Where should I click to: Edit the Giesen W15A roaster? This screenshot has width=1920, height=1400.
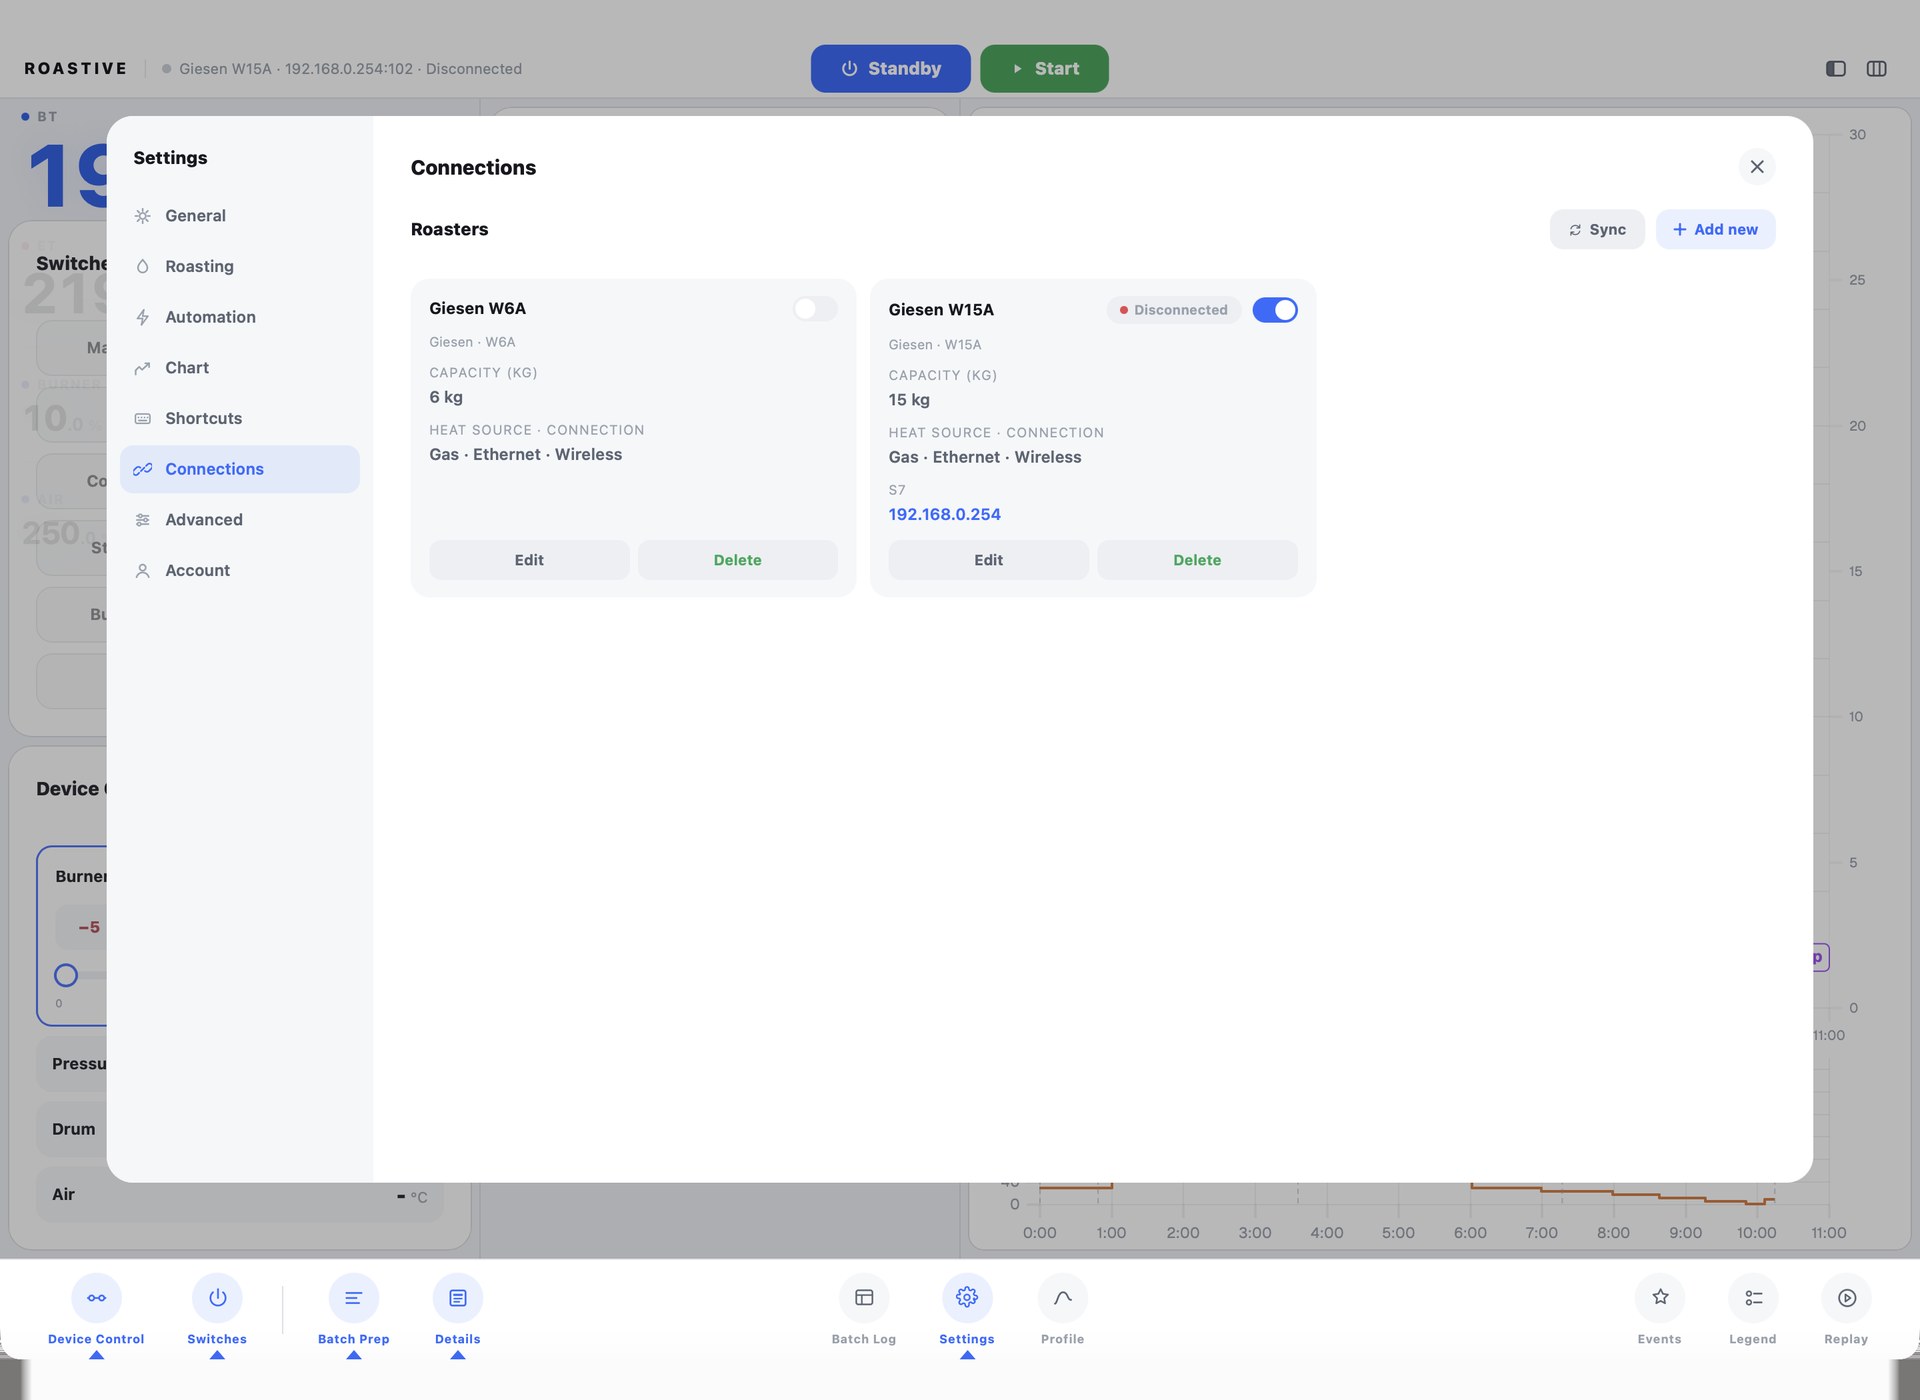point(988,560)
